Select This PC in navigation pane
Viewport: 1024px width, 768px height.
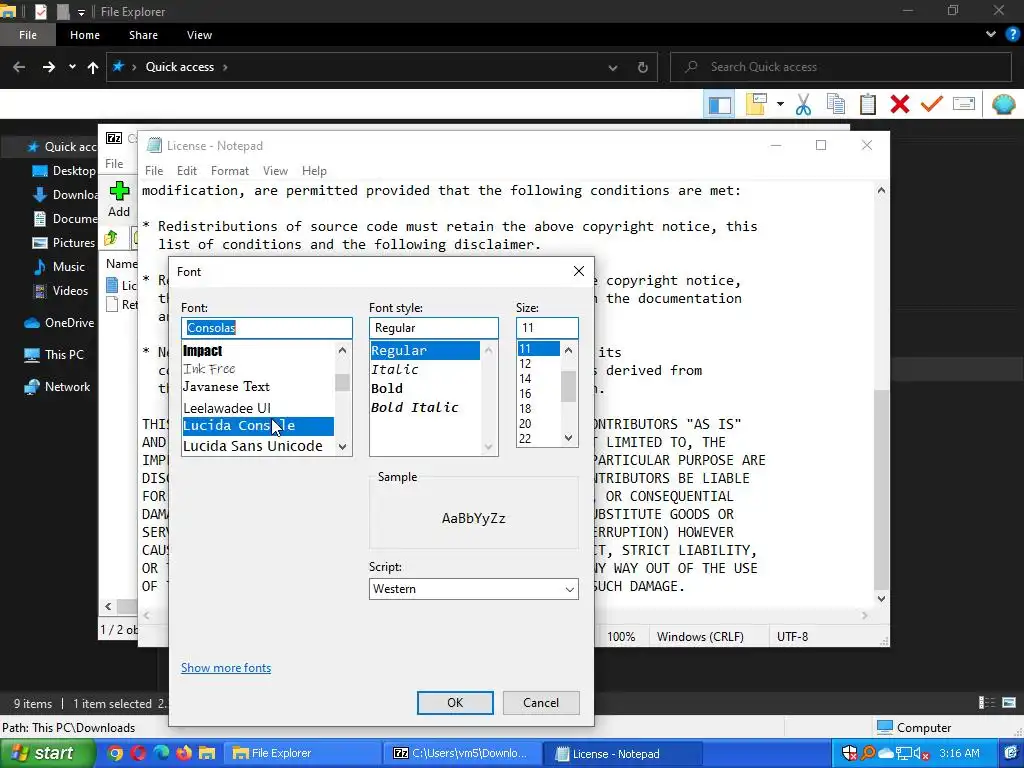click(x=64, y=355)
